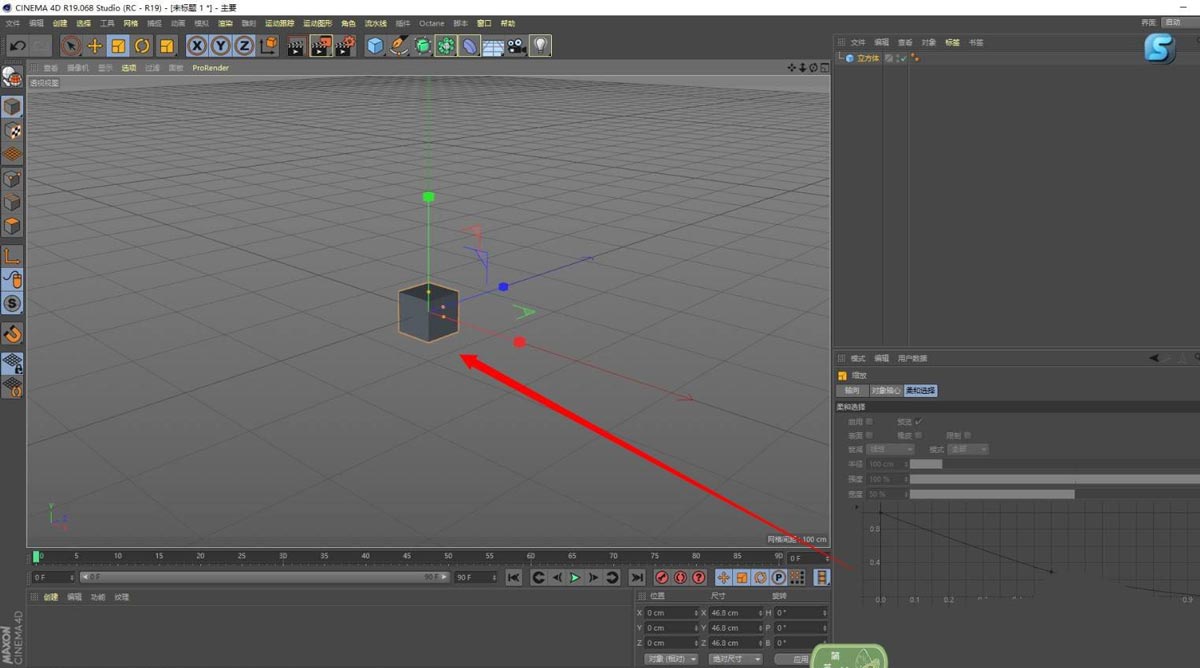This screenshot has width=1200, height=668.
Task: Open the 衰减 falloff dropdown
Action: 890,450
